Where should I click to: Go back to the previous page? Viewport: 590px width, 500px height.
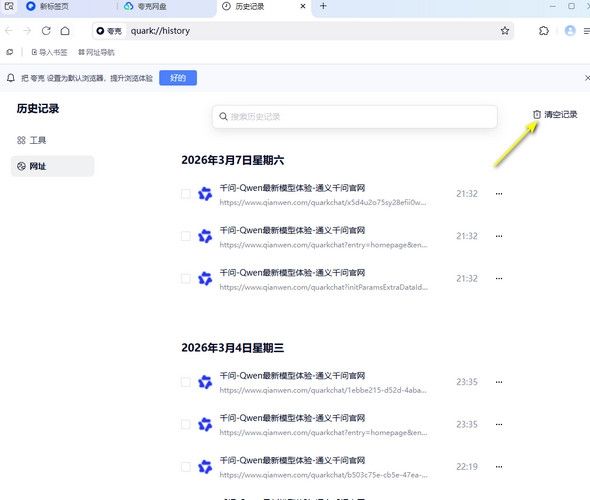click(9, 31)
